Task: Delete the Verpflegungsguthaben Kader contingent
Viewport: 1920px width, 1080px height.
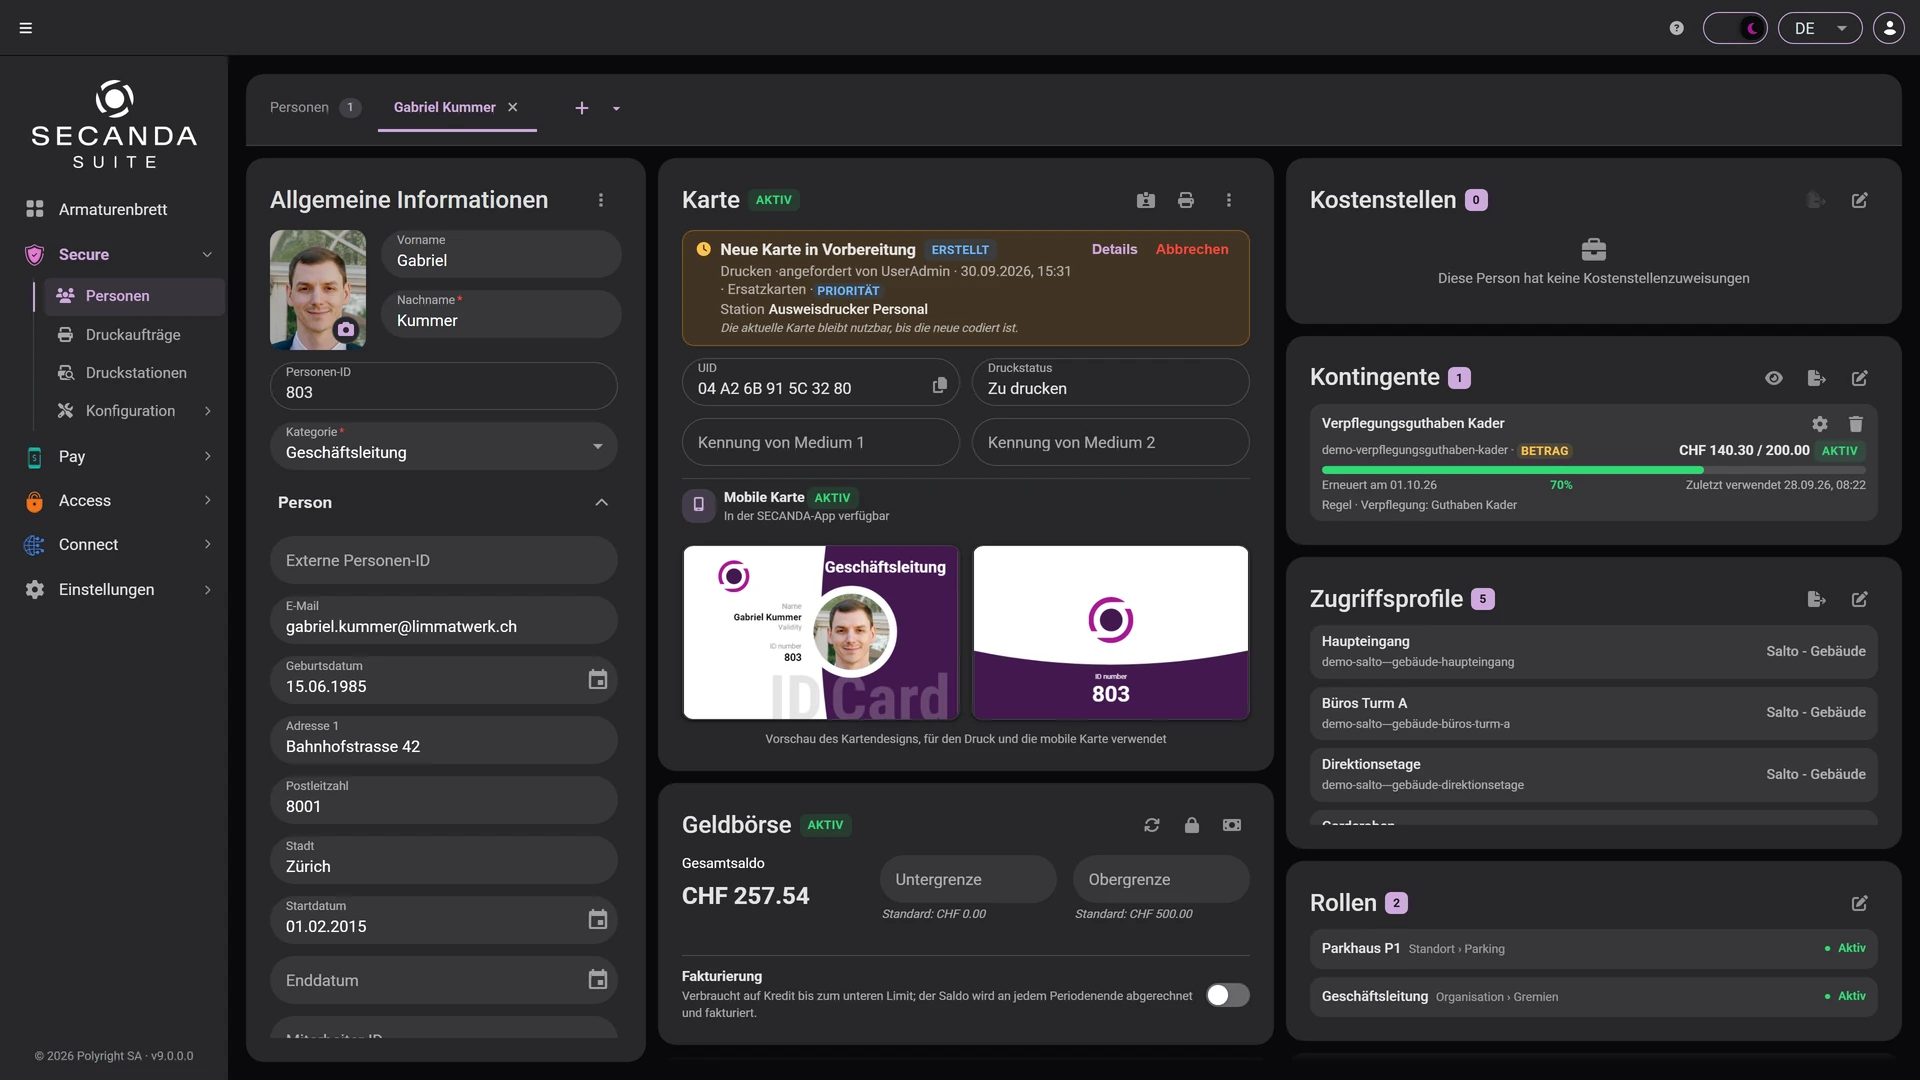Action: [x=1856, y=424]
